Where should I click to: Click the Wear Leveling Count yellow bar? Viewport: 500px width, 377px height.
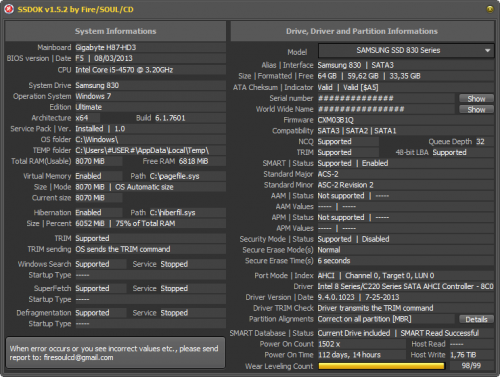[381, 366]
